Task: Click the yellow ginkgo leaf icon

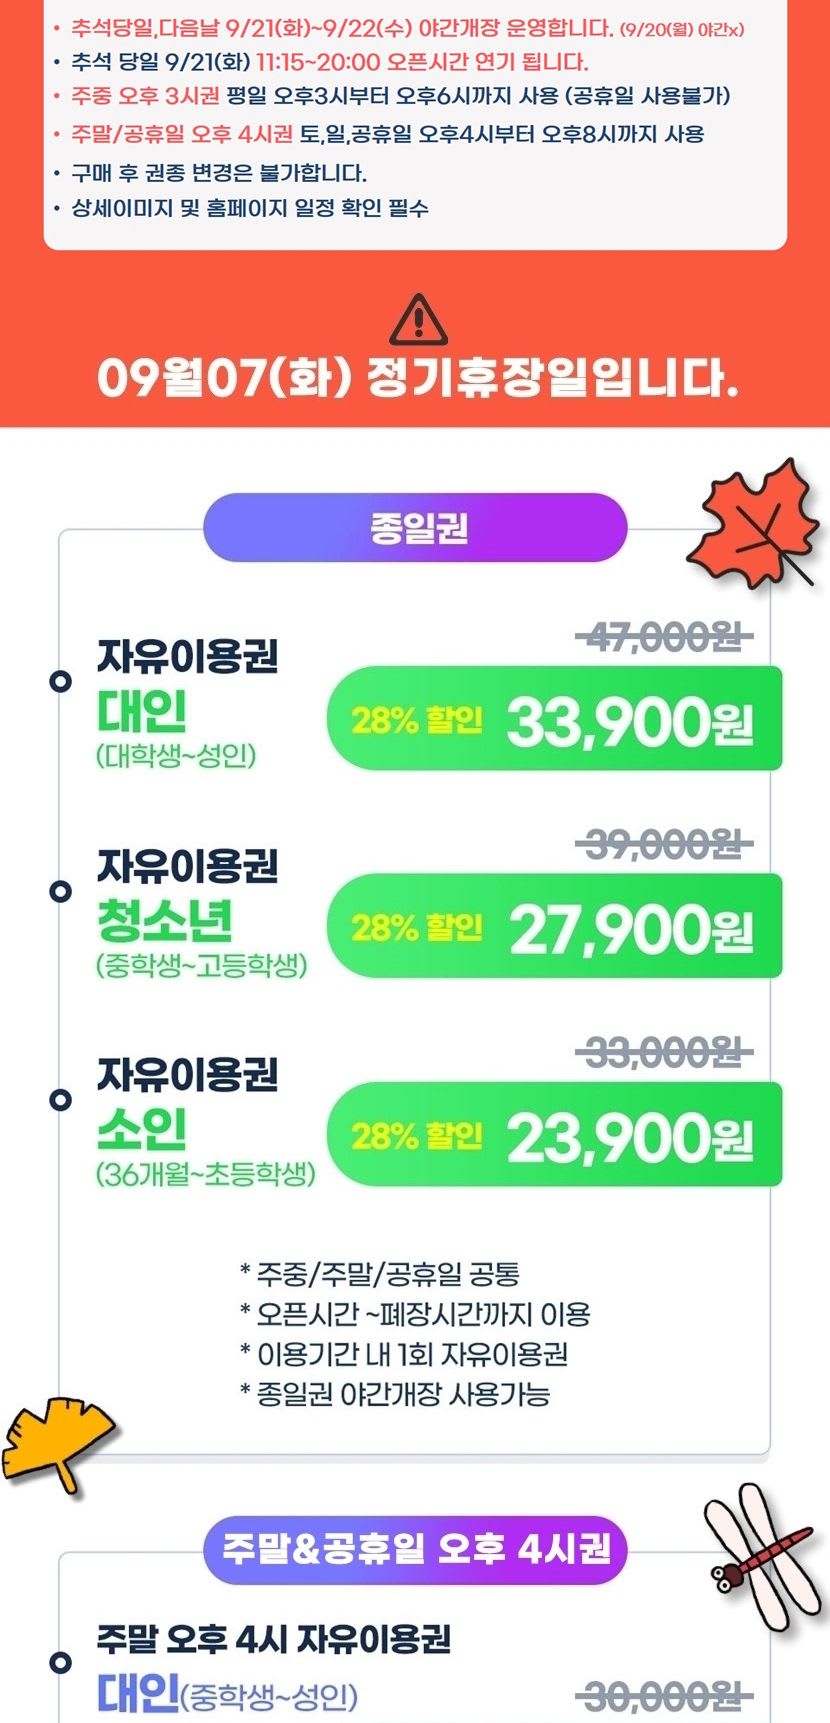Action: coord(55,1439)
